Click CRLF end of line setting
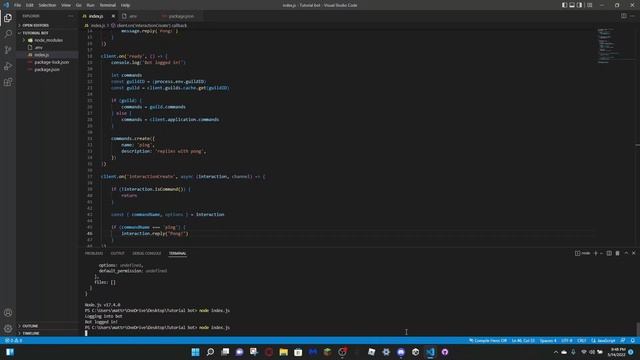This screenshot has width=640, height=360. tap(582, 340)
